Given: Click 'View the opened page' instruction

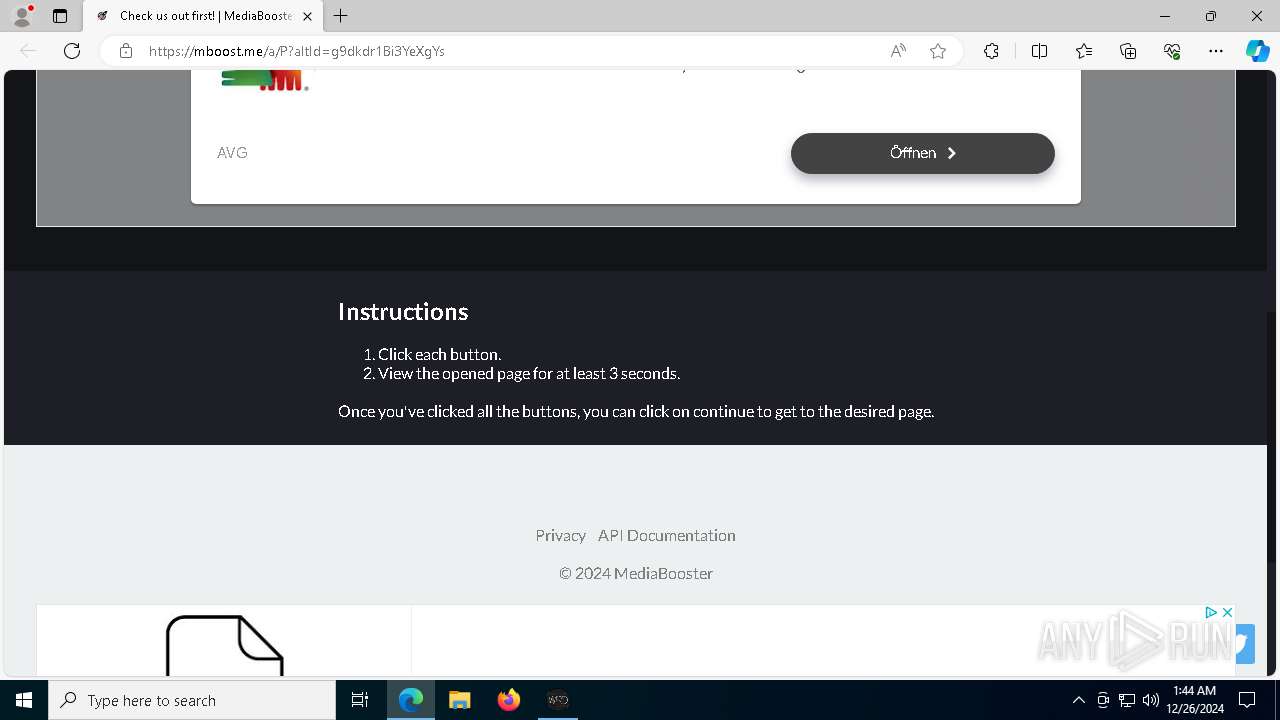Looking at the screenshot, I should 529,373.
